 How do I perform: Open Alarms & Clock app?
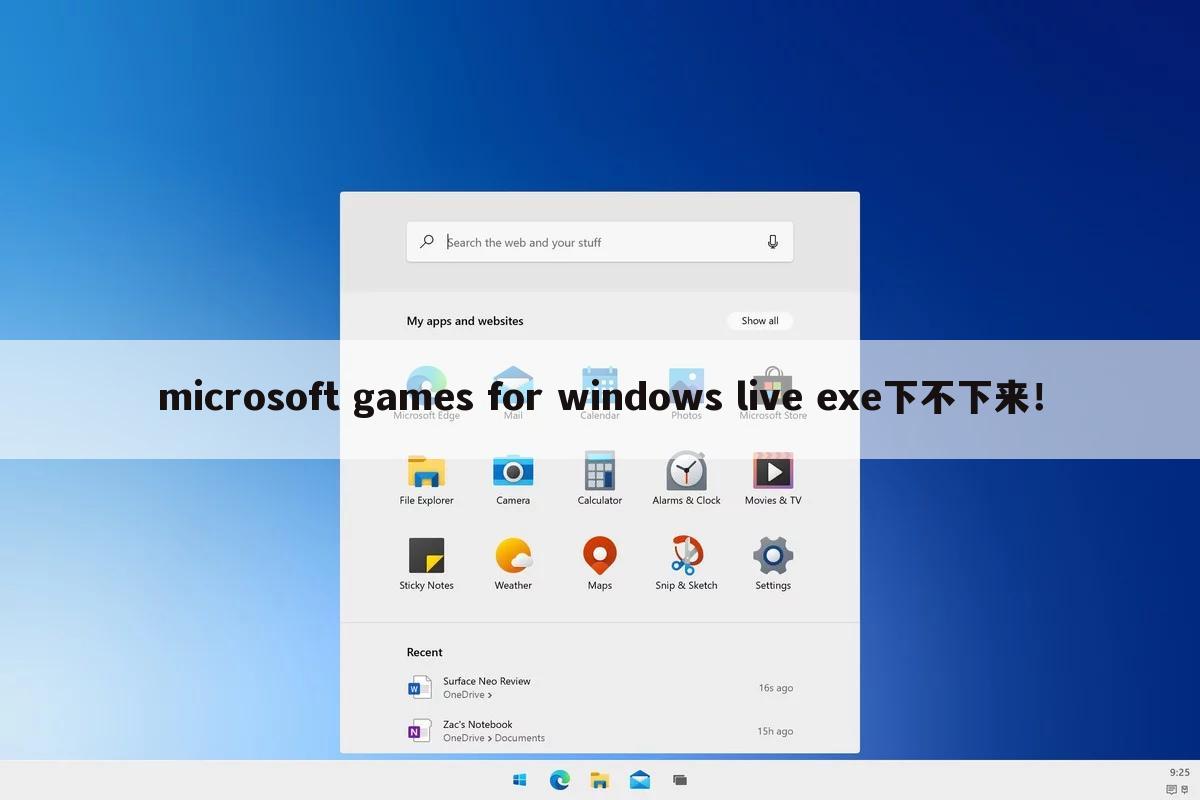coord(686,470)
